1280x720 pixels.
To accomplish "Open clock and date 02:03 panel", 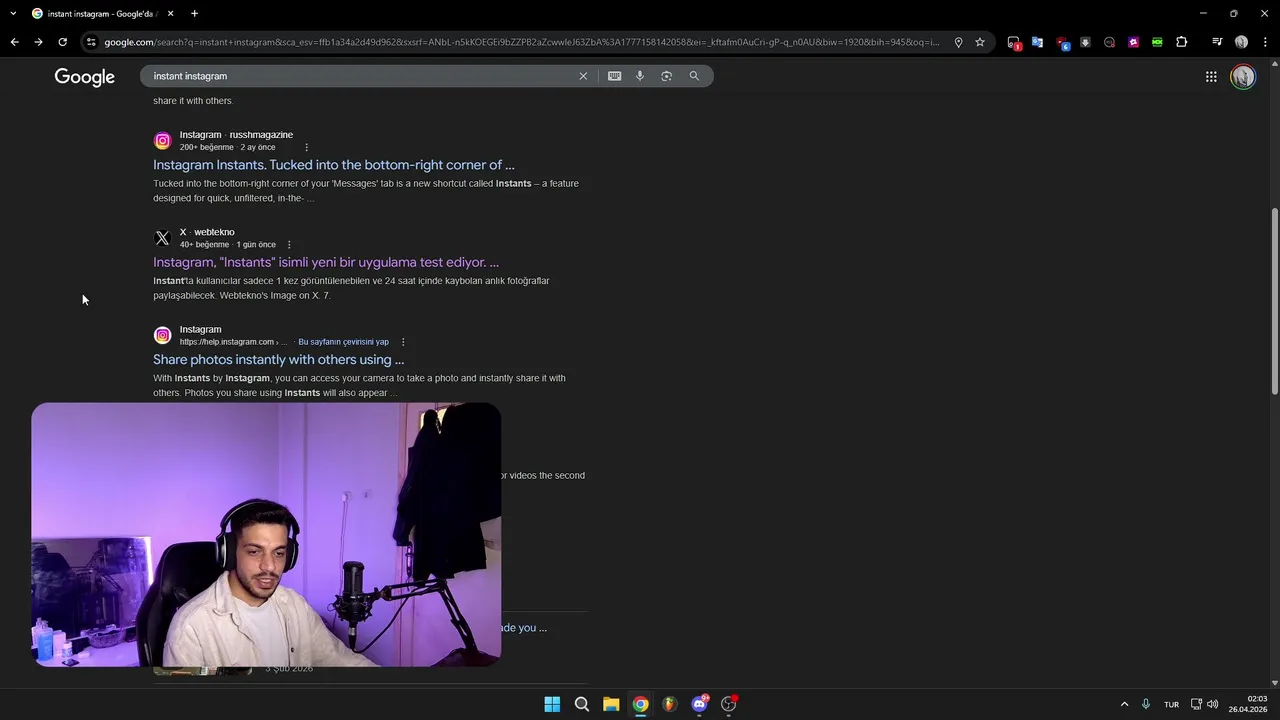I will pos(1248,704).
